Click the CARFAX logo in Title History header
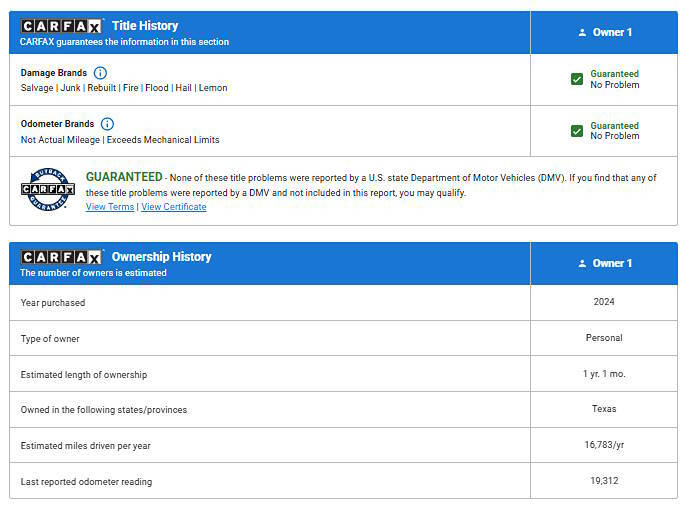This screenshot has width=685, height=508. (x=62, y=26)
